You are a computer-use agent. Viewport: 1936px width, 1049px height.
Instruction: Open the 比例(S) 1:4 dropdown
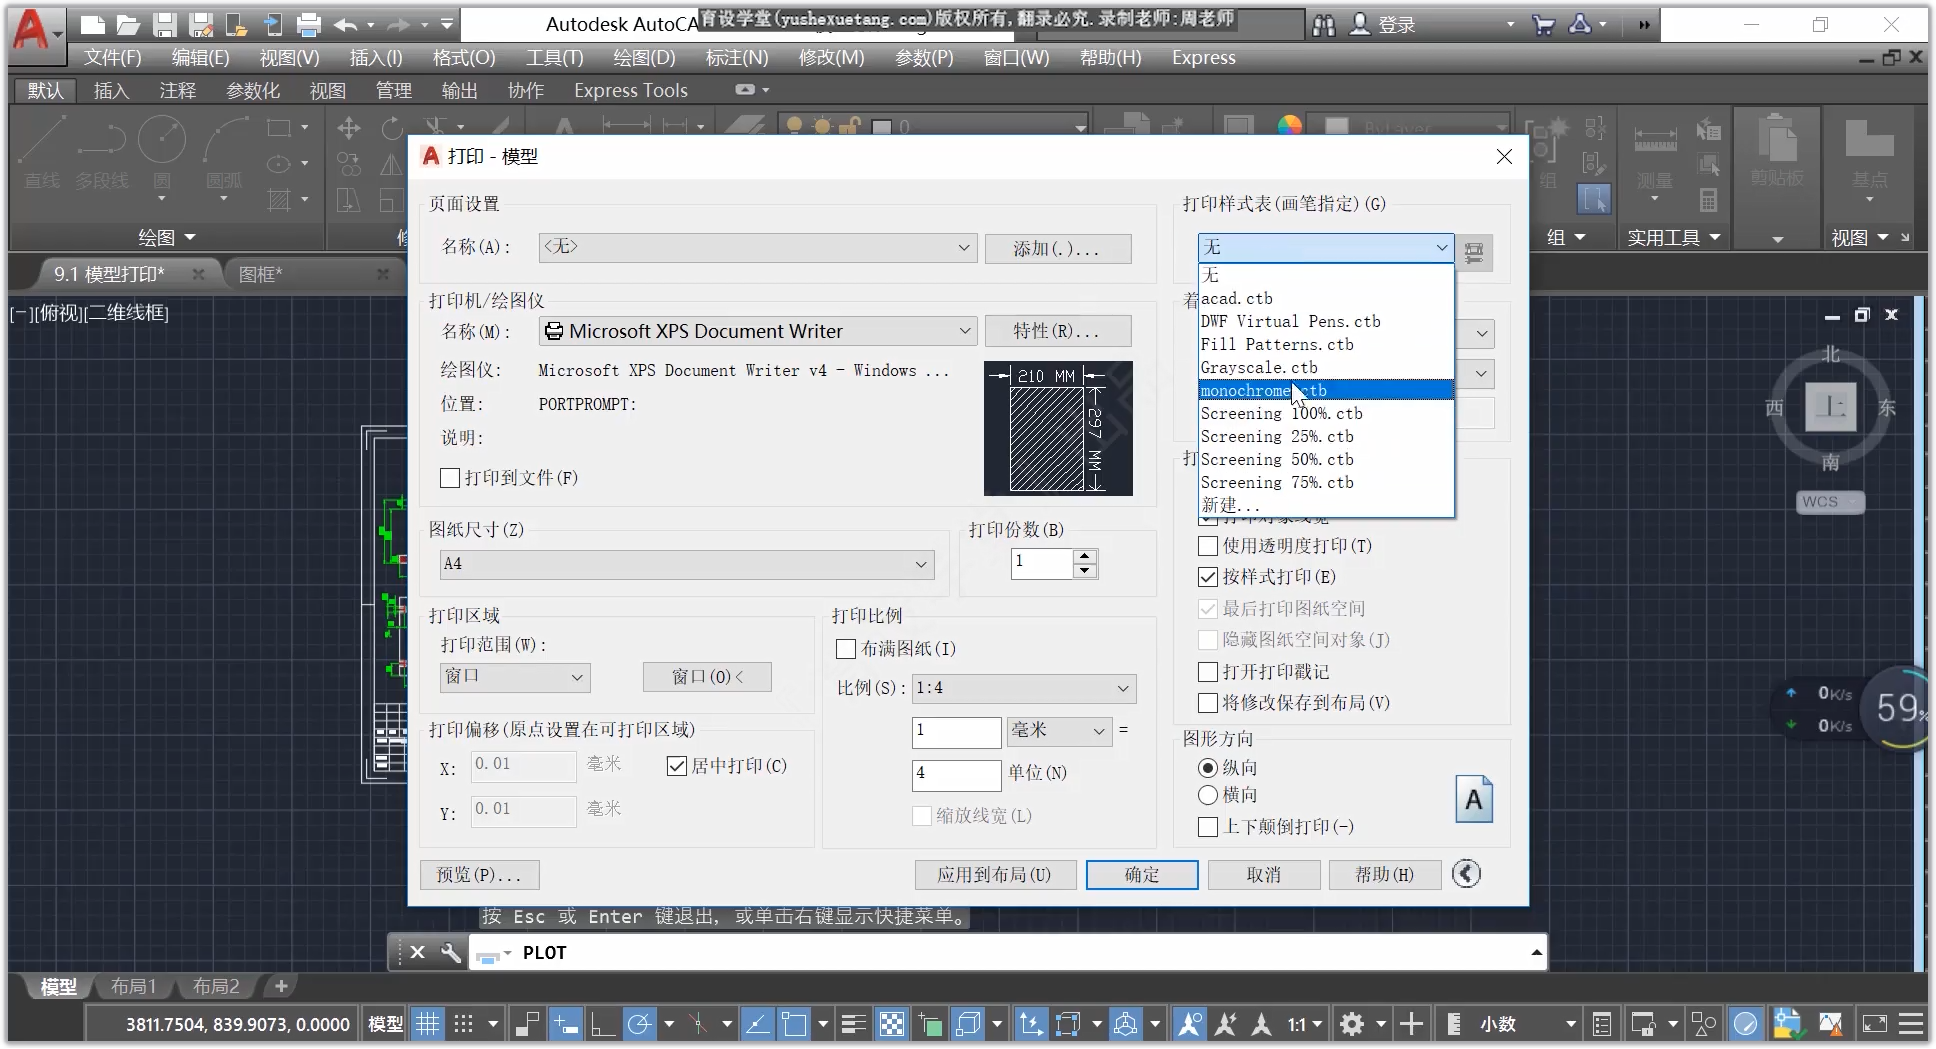pos(1024,688)
